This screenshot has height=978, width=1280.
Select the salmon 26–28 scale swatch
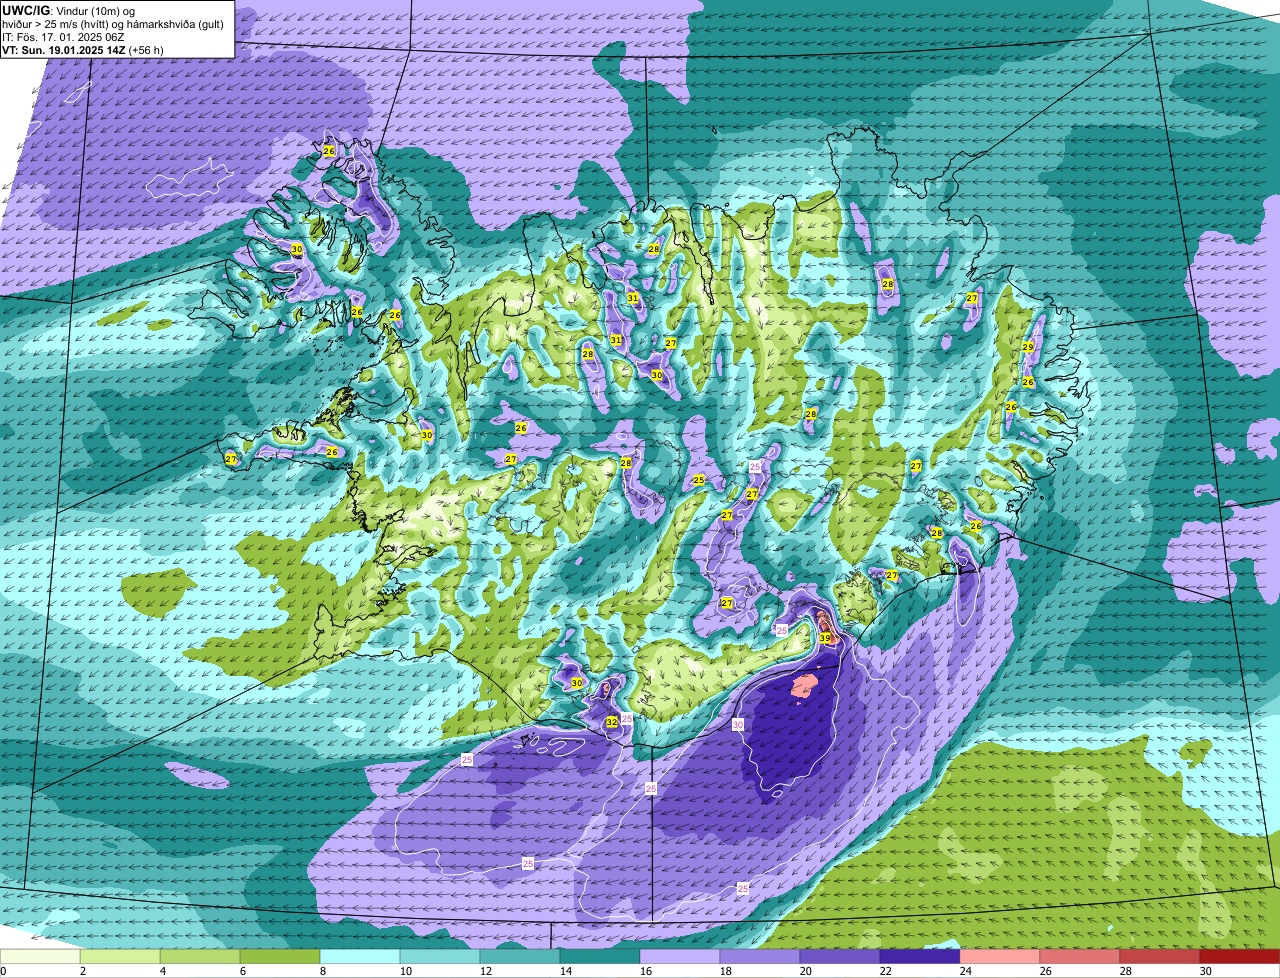coord(1080,957)
